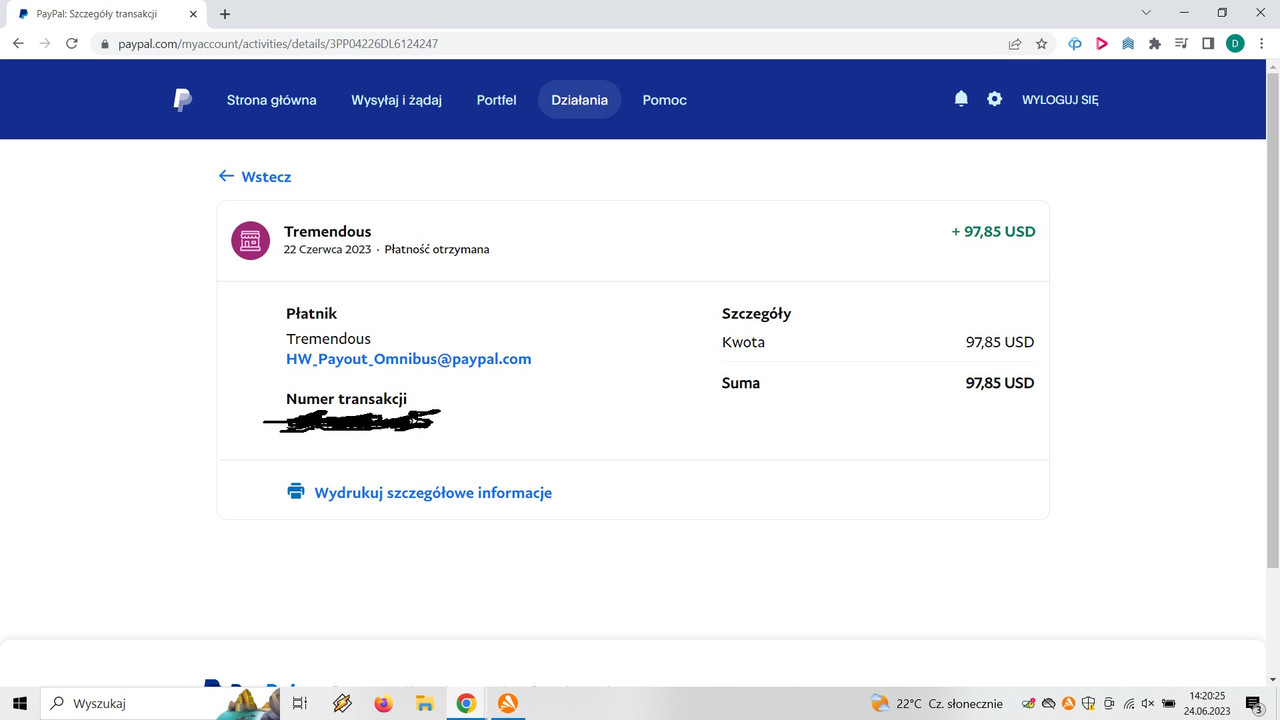Select the Działania tab
Screen dimensions: 1280x720
(580, 100)
